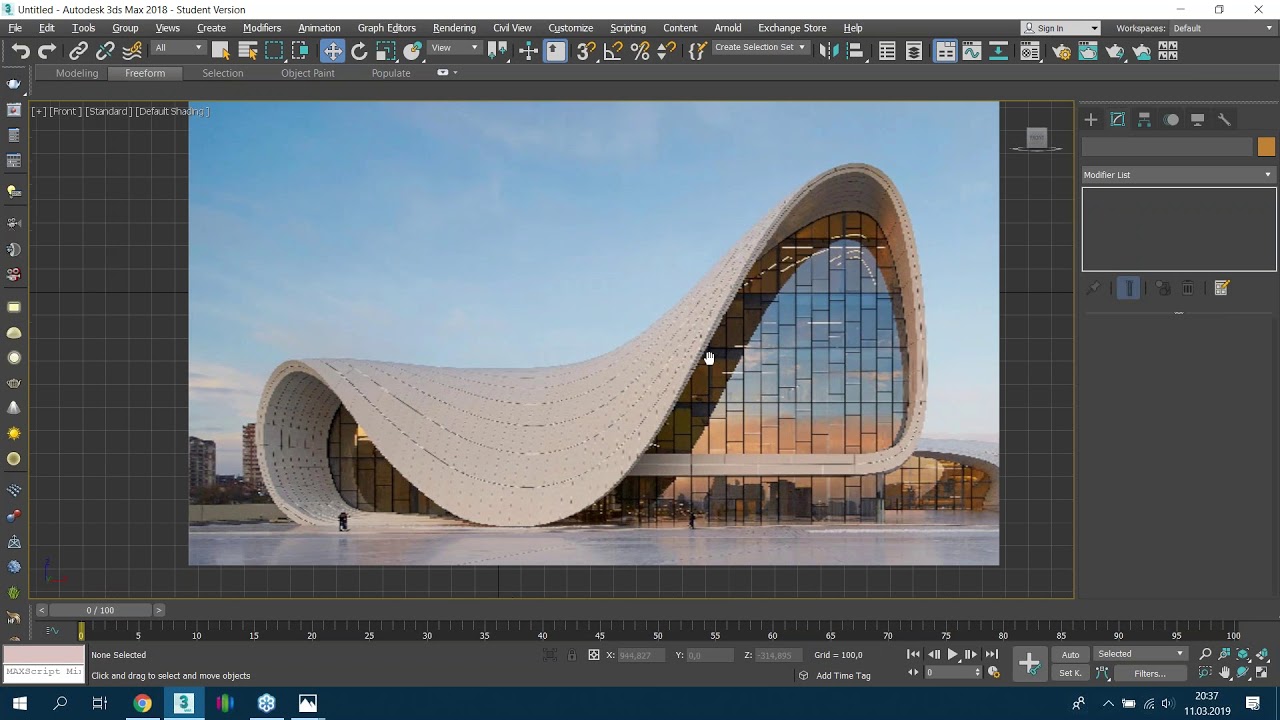
Task: Open the Create command panel tab
Action: (1091, 120)
